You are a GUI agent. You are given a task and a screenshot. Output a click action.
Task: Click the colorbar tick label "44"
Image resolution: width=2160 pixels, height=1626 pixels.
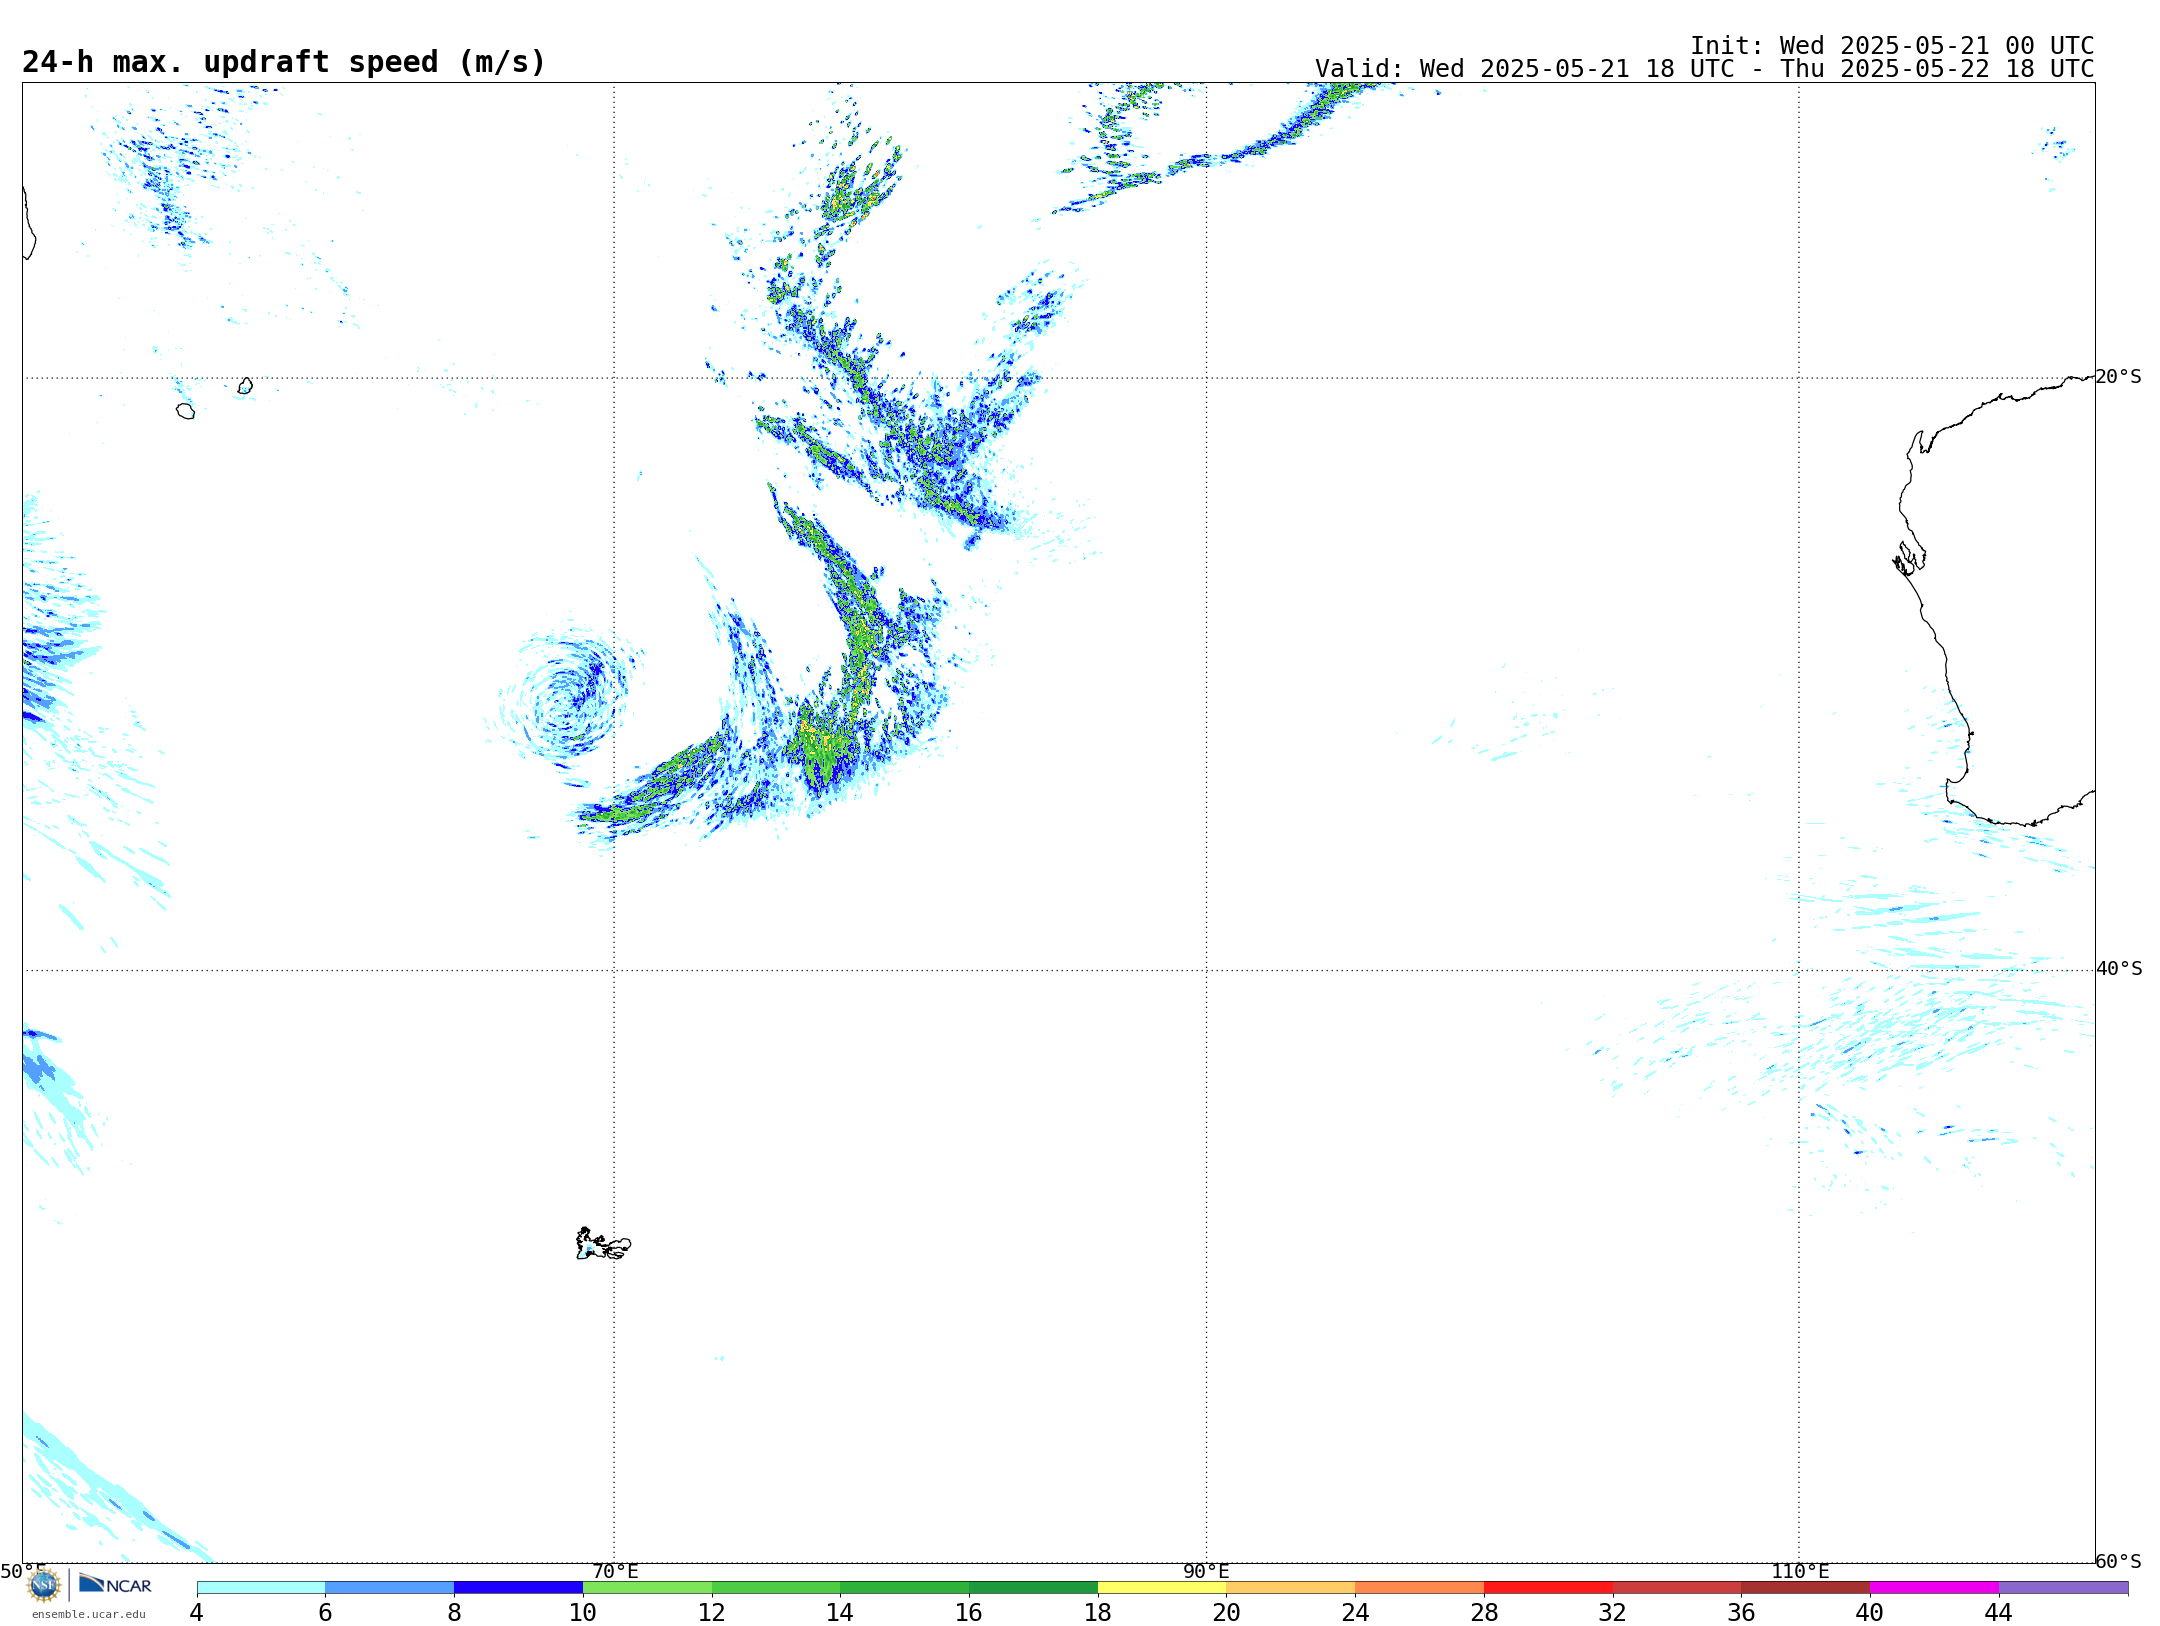(1999, 1612)
